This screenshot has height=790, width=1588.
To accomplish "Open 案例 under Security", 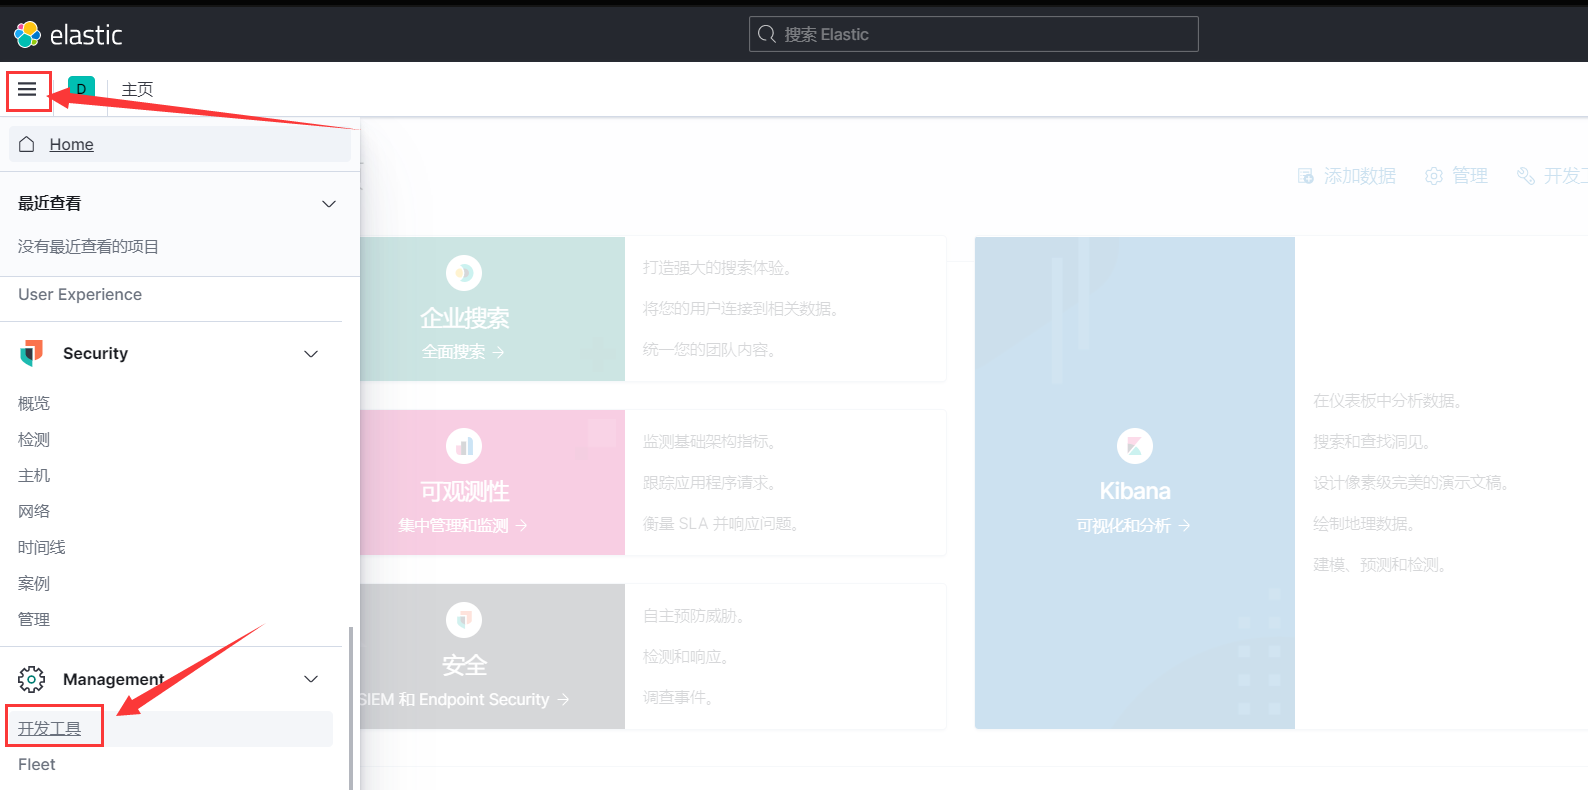I will pyautogui.click(x=34, y=584).
